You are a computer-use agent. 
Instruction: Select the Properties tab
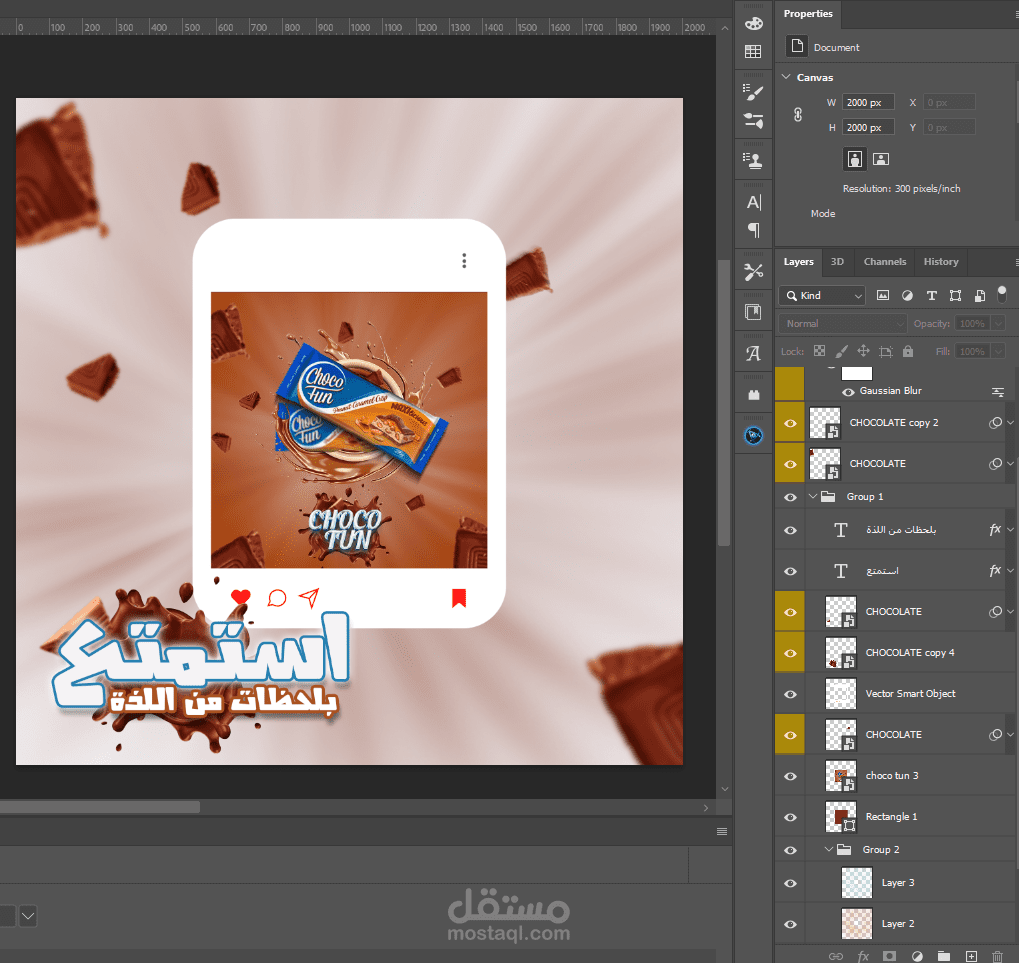click(808, 14)
